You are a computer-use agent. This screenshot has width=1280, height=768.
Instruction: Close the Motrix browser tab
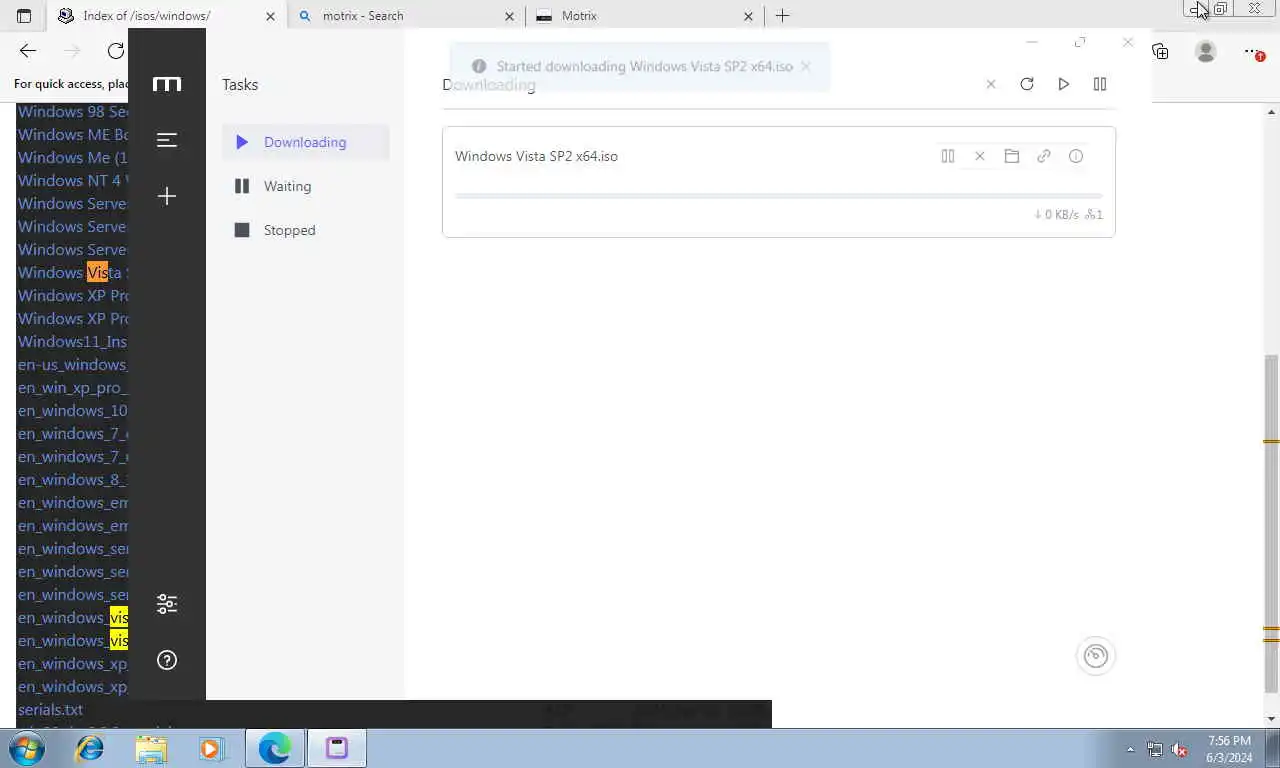coord(748,16)
